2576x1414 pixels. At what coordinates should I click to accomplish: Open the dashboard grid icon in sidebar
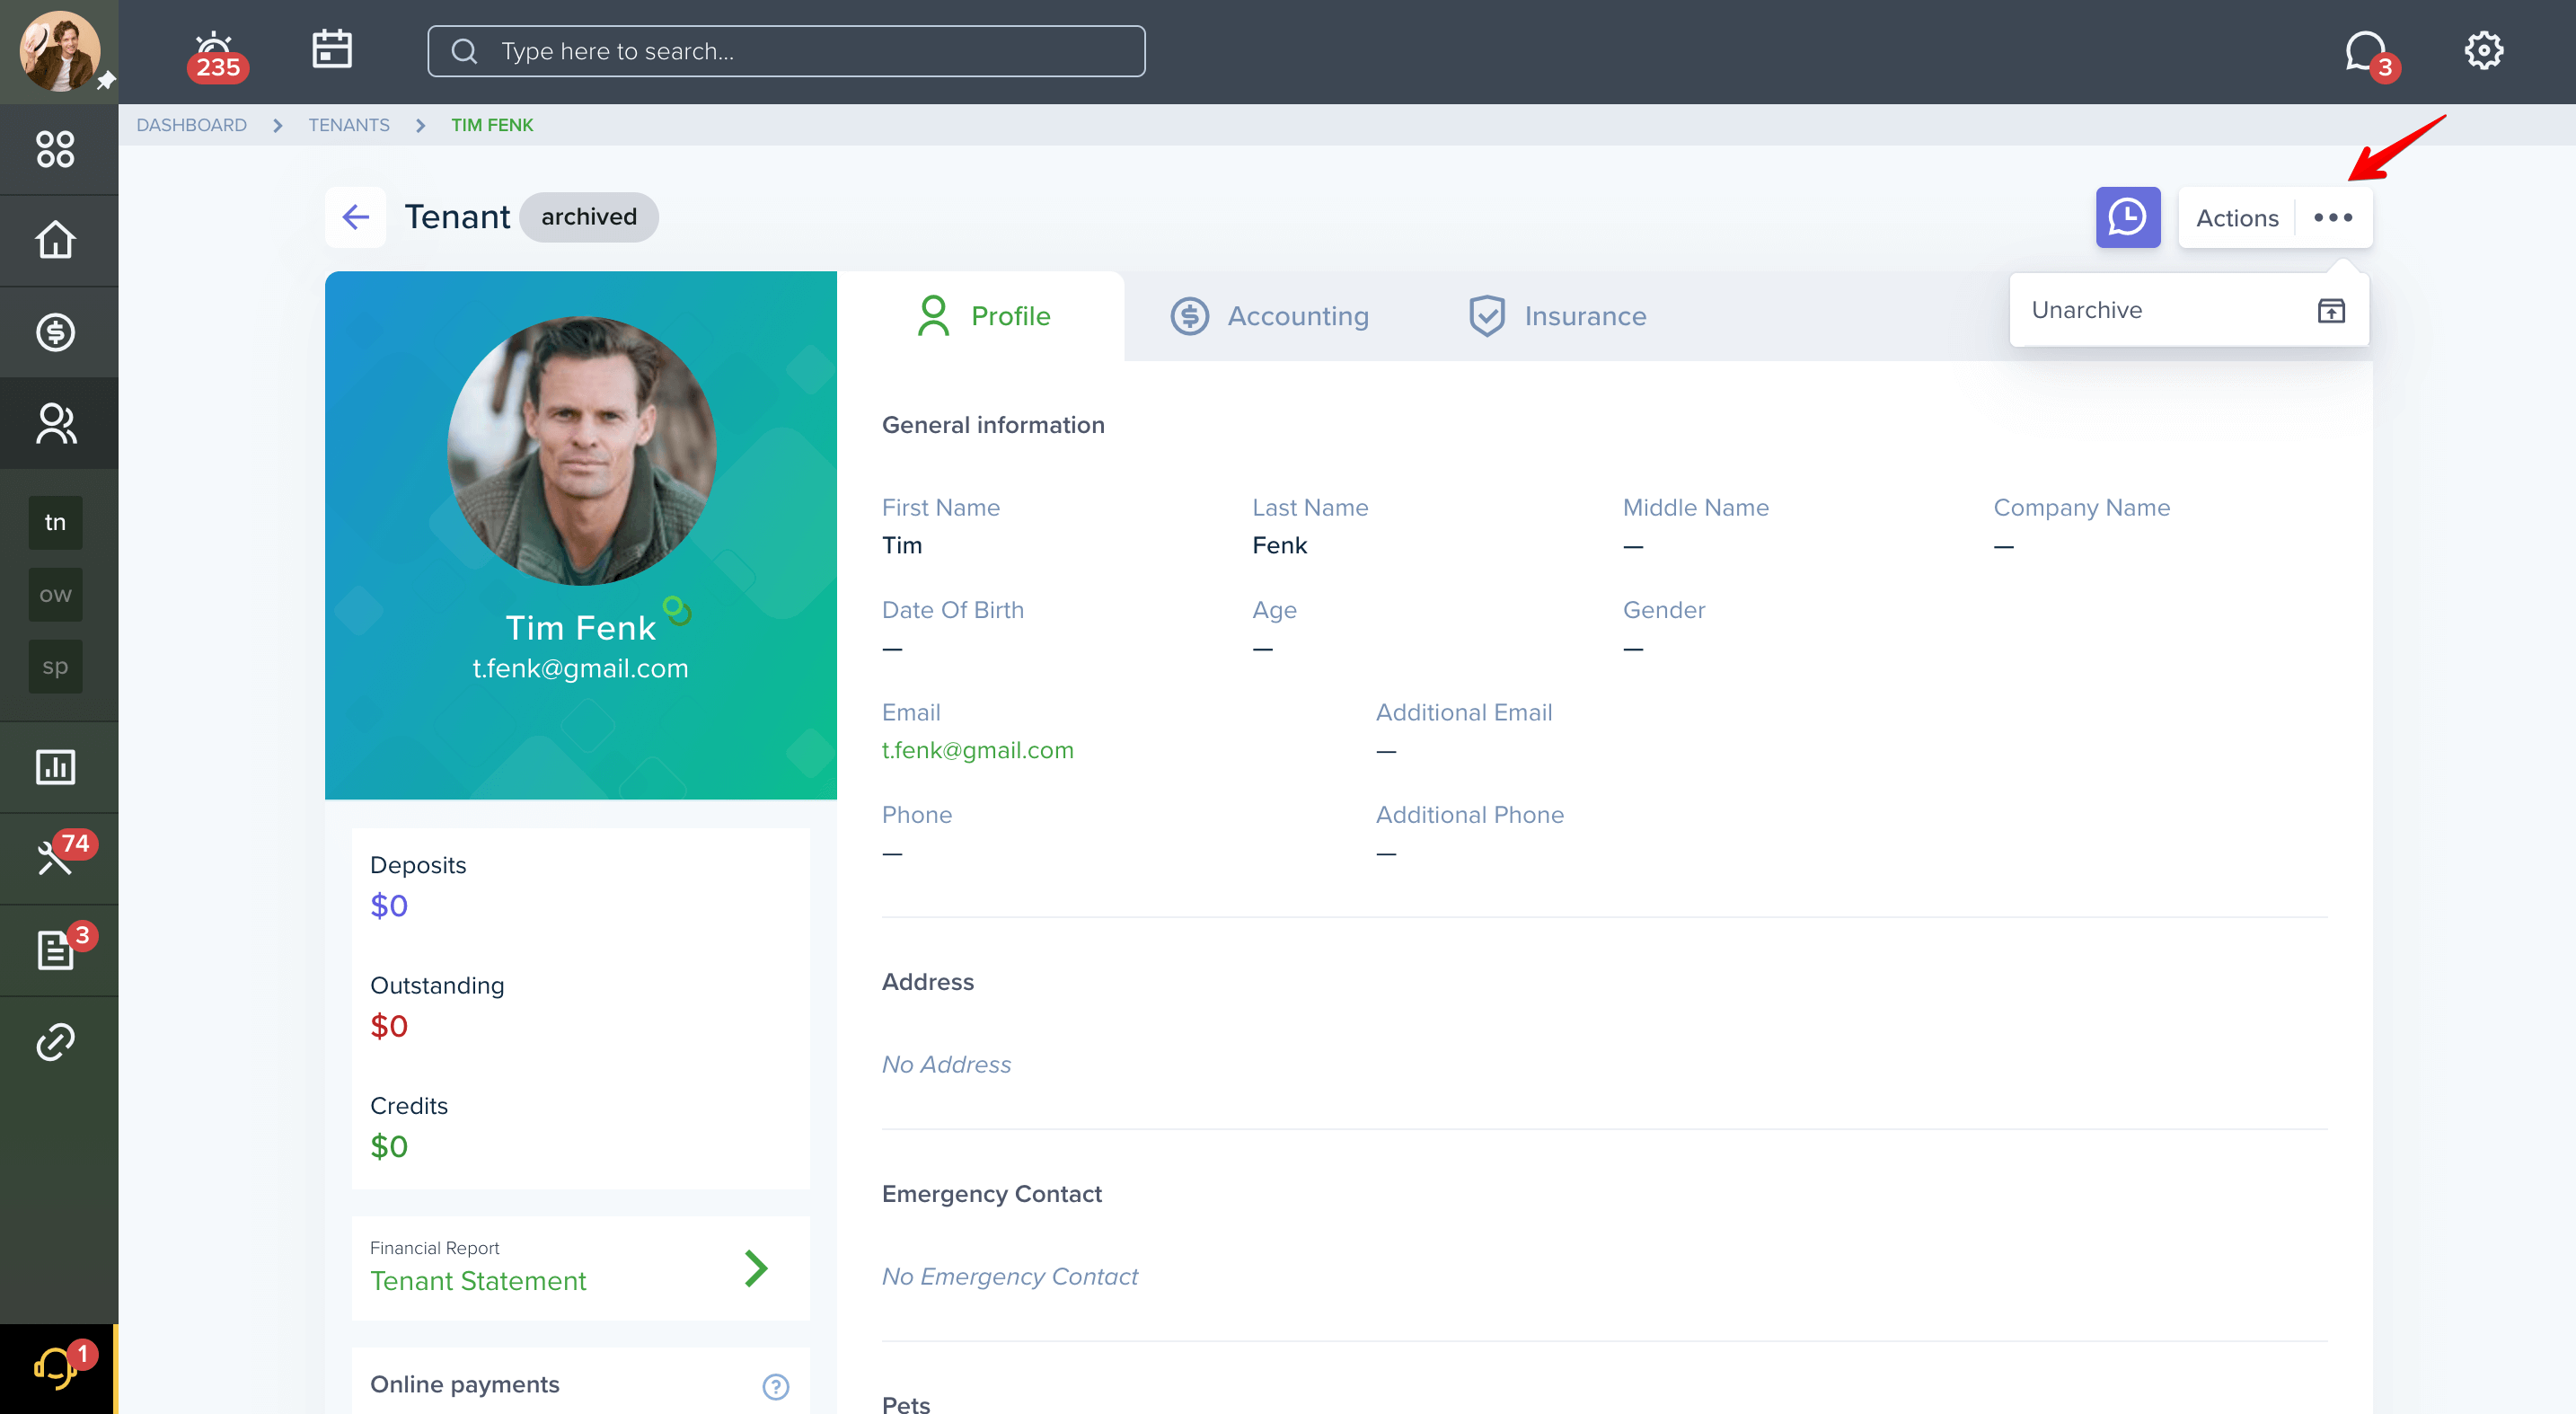pos(56,149)
